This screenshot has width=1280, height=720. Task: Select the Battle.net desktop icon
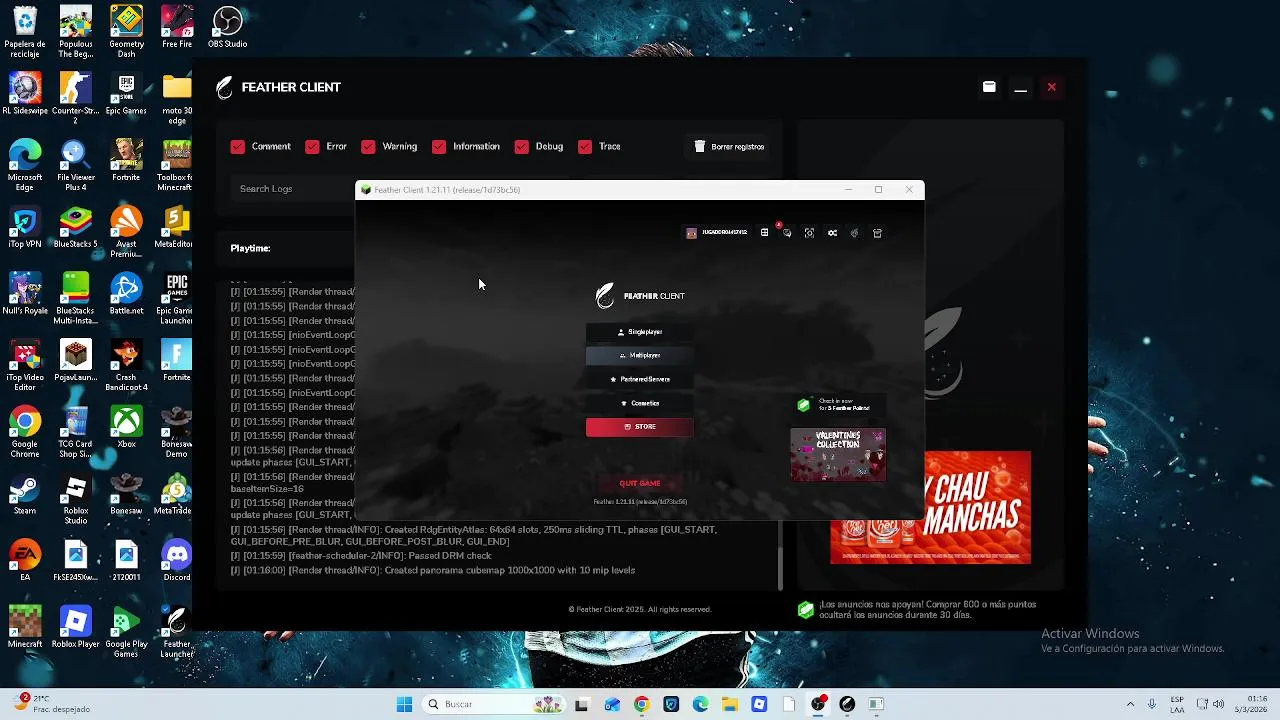click(x=126, y=294)
